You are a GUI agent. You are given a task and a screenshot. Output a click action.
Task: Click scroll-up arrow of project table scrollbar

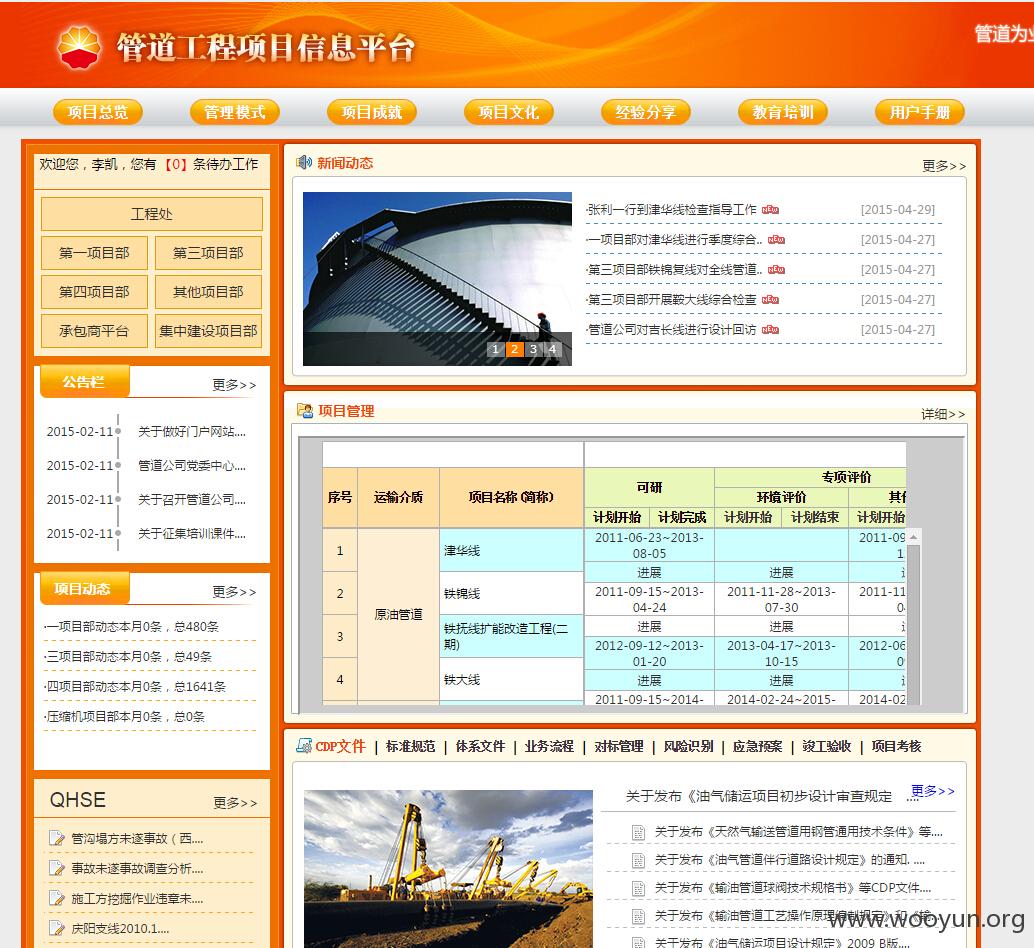tap(914, 537)
